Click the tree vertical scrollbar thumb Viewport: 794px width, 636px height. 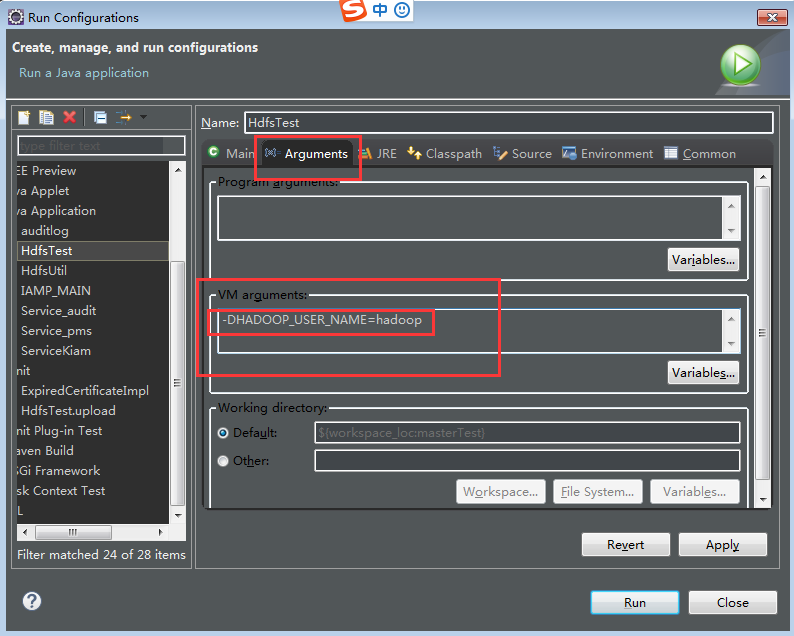[x=178, y=383]
